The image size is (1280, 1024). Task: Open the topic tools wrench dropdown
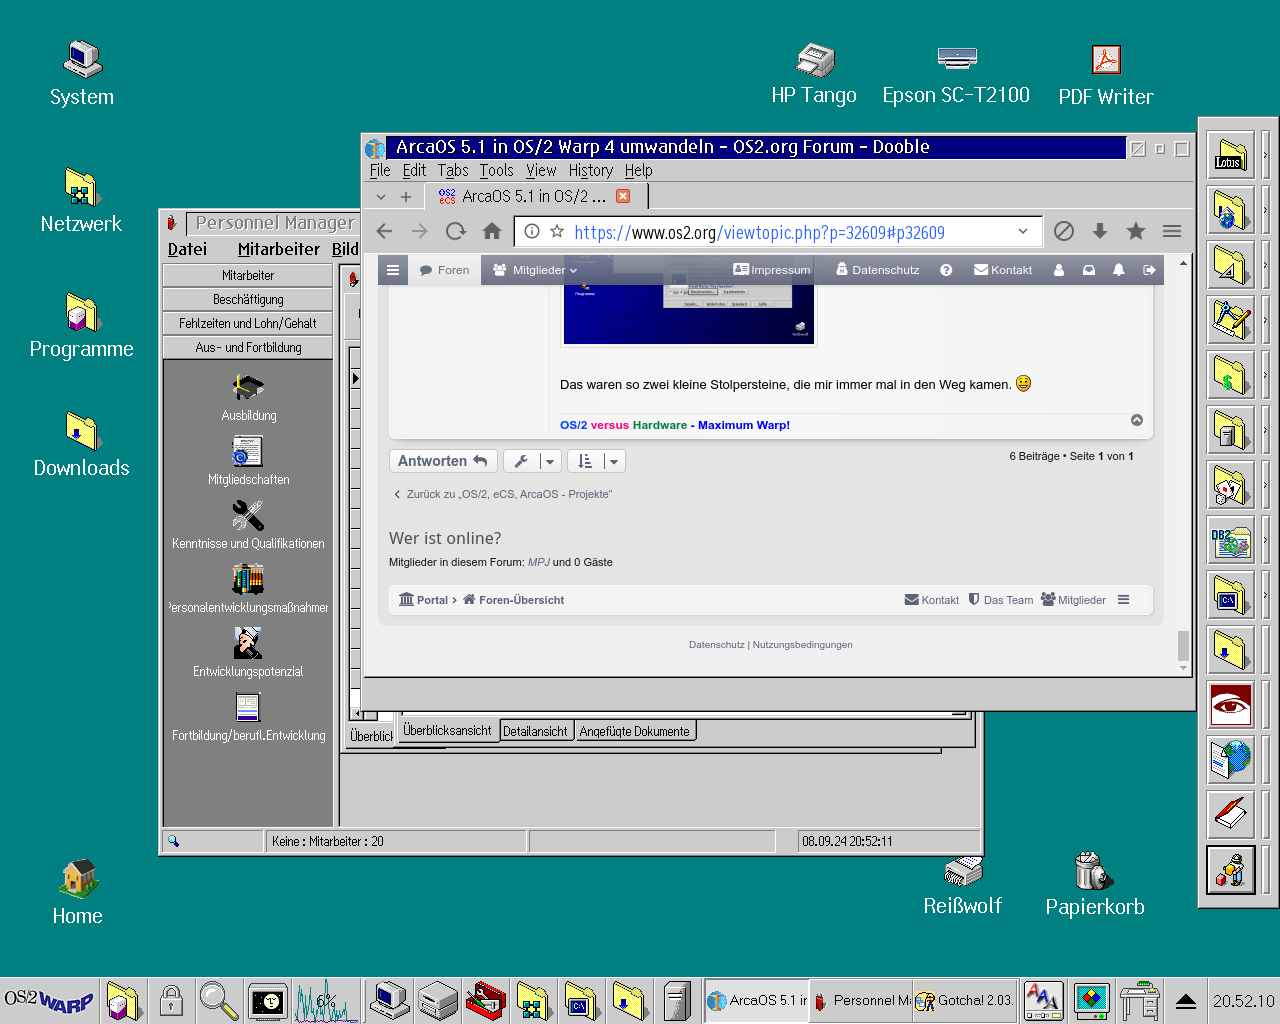[531, 461]
